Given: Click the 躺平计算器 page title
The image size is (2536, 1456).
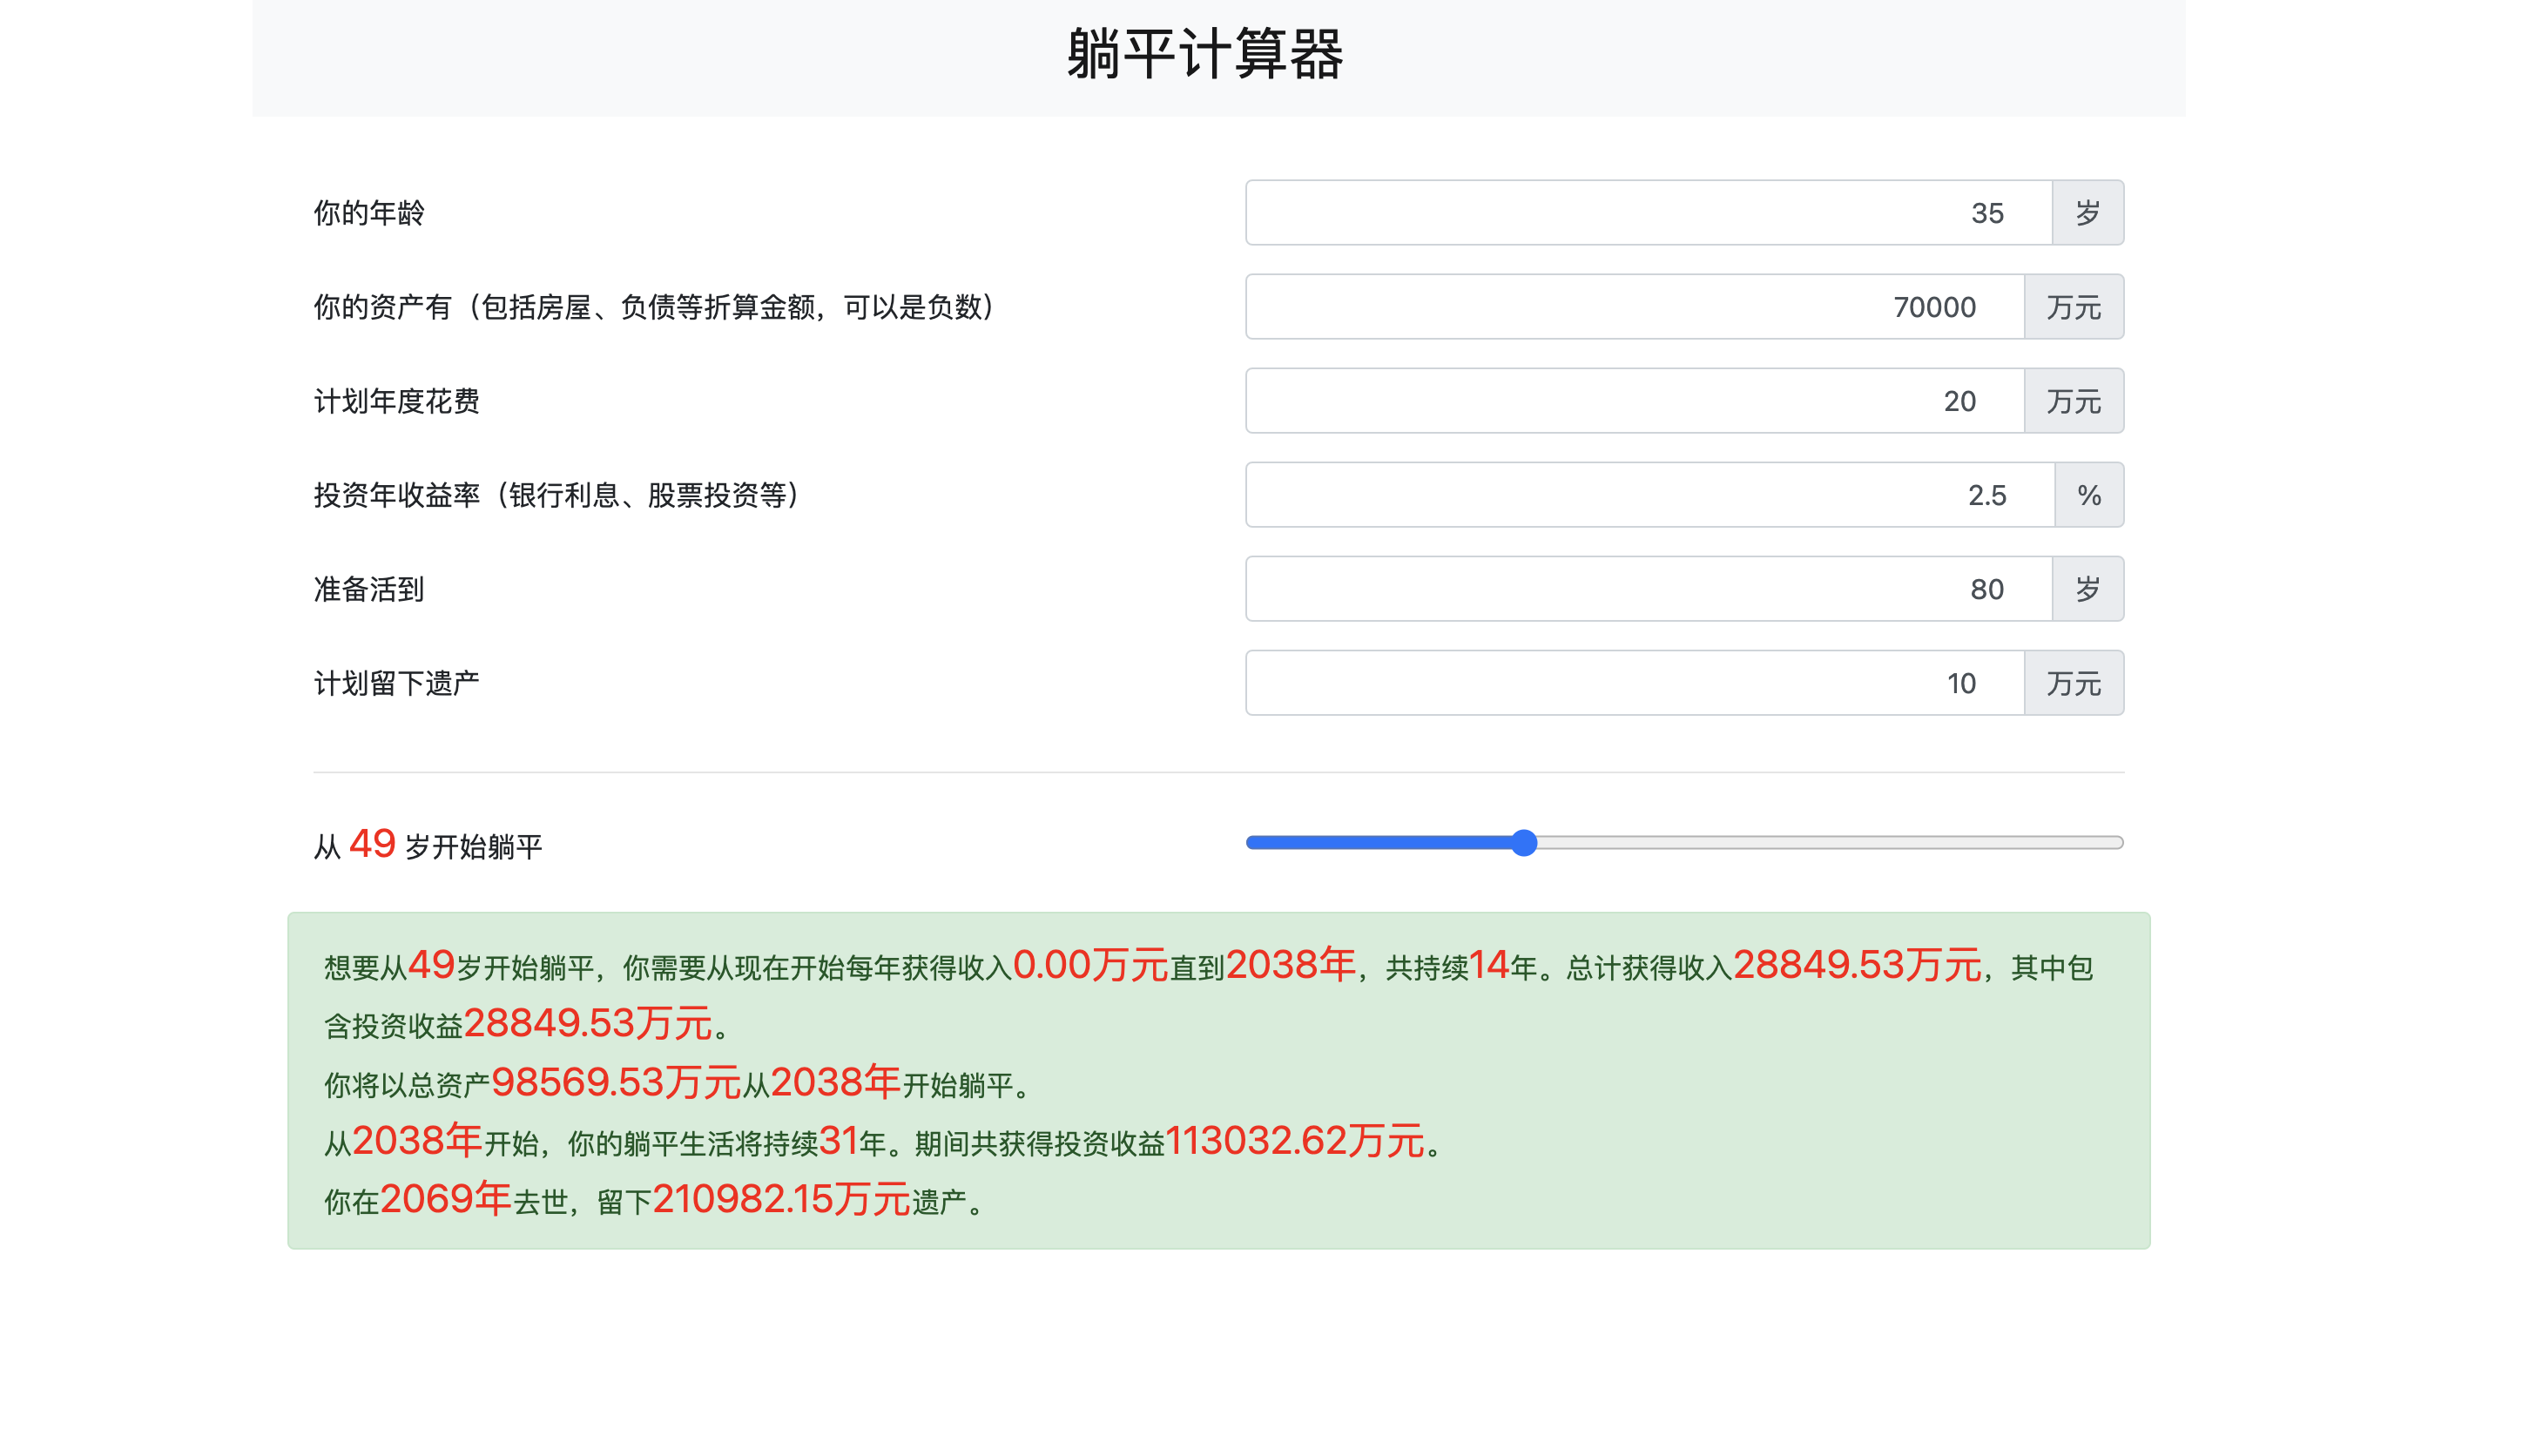Looking at the screenshot, I should (1205, 53).
